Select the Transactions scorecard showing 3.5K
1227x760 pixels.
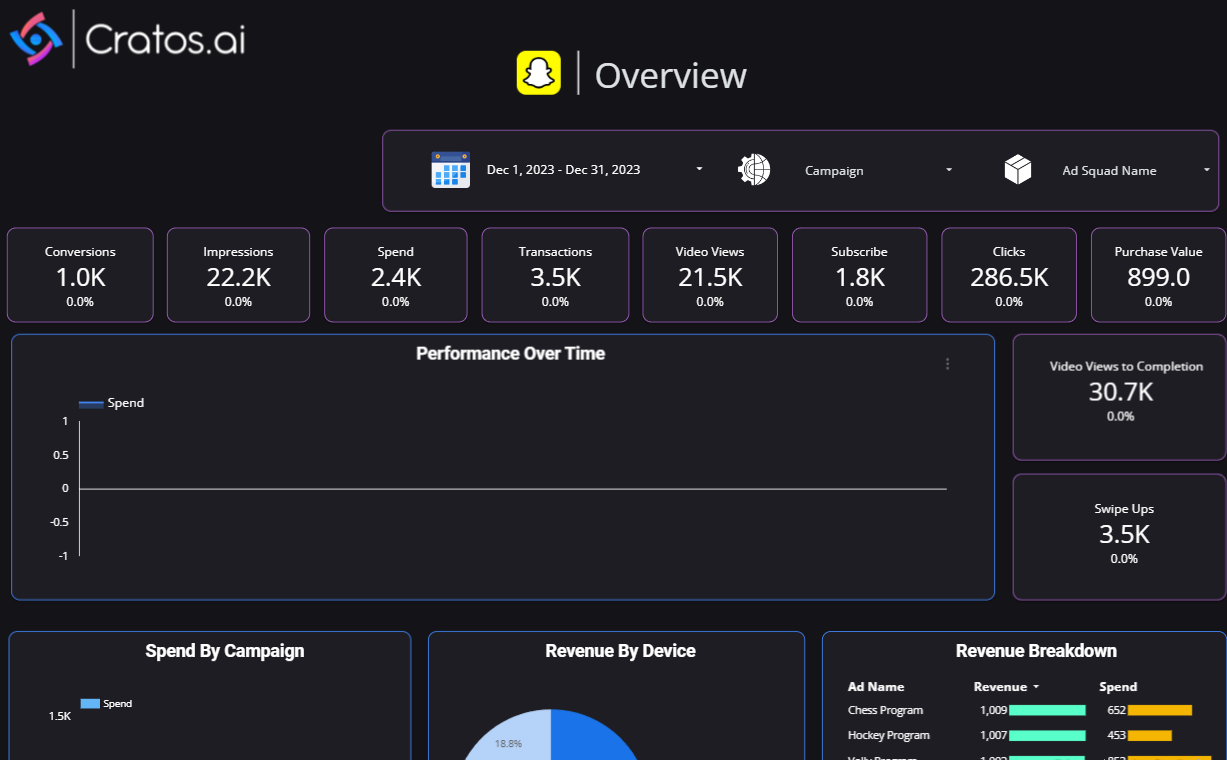[555, 275]
